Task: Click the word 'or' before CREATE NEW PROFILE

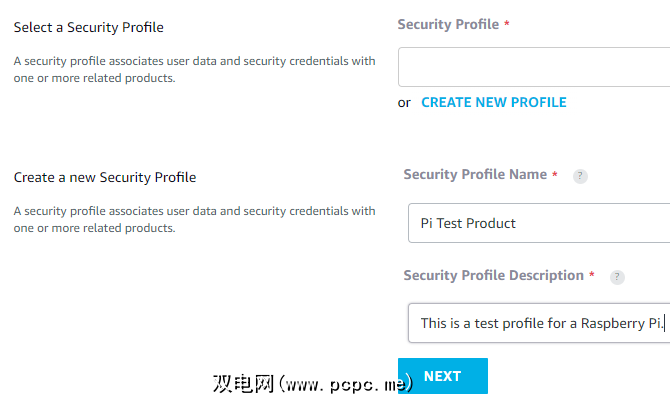Action: click(404, 102)
